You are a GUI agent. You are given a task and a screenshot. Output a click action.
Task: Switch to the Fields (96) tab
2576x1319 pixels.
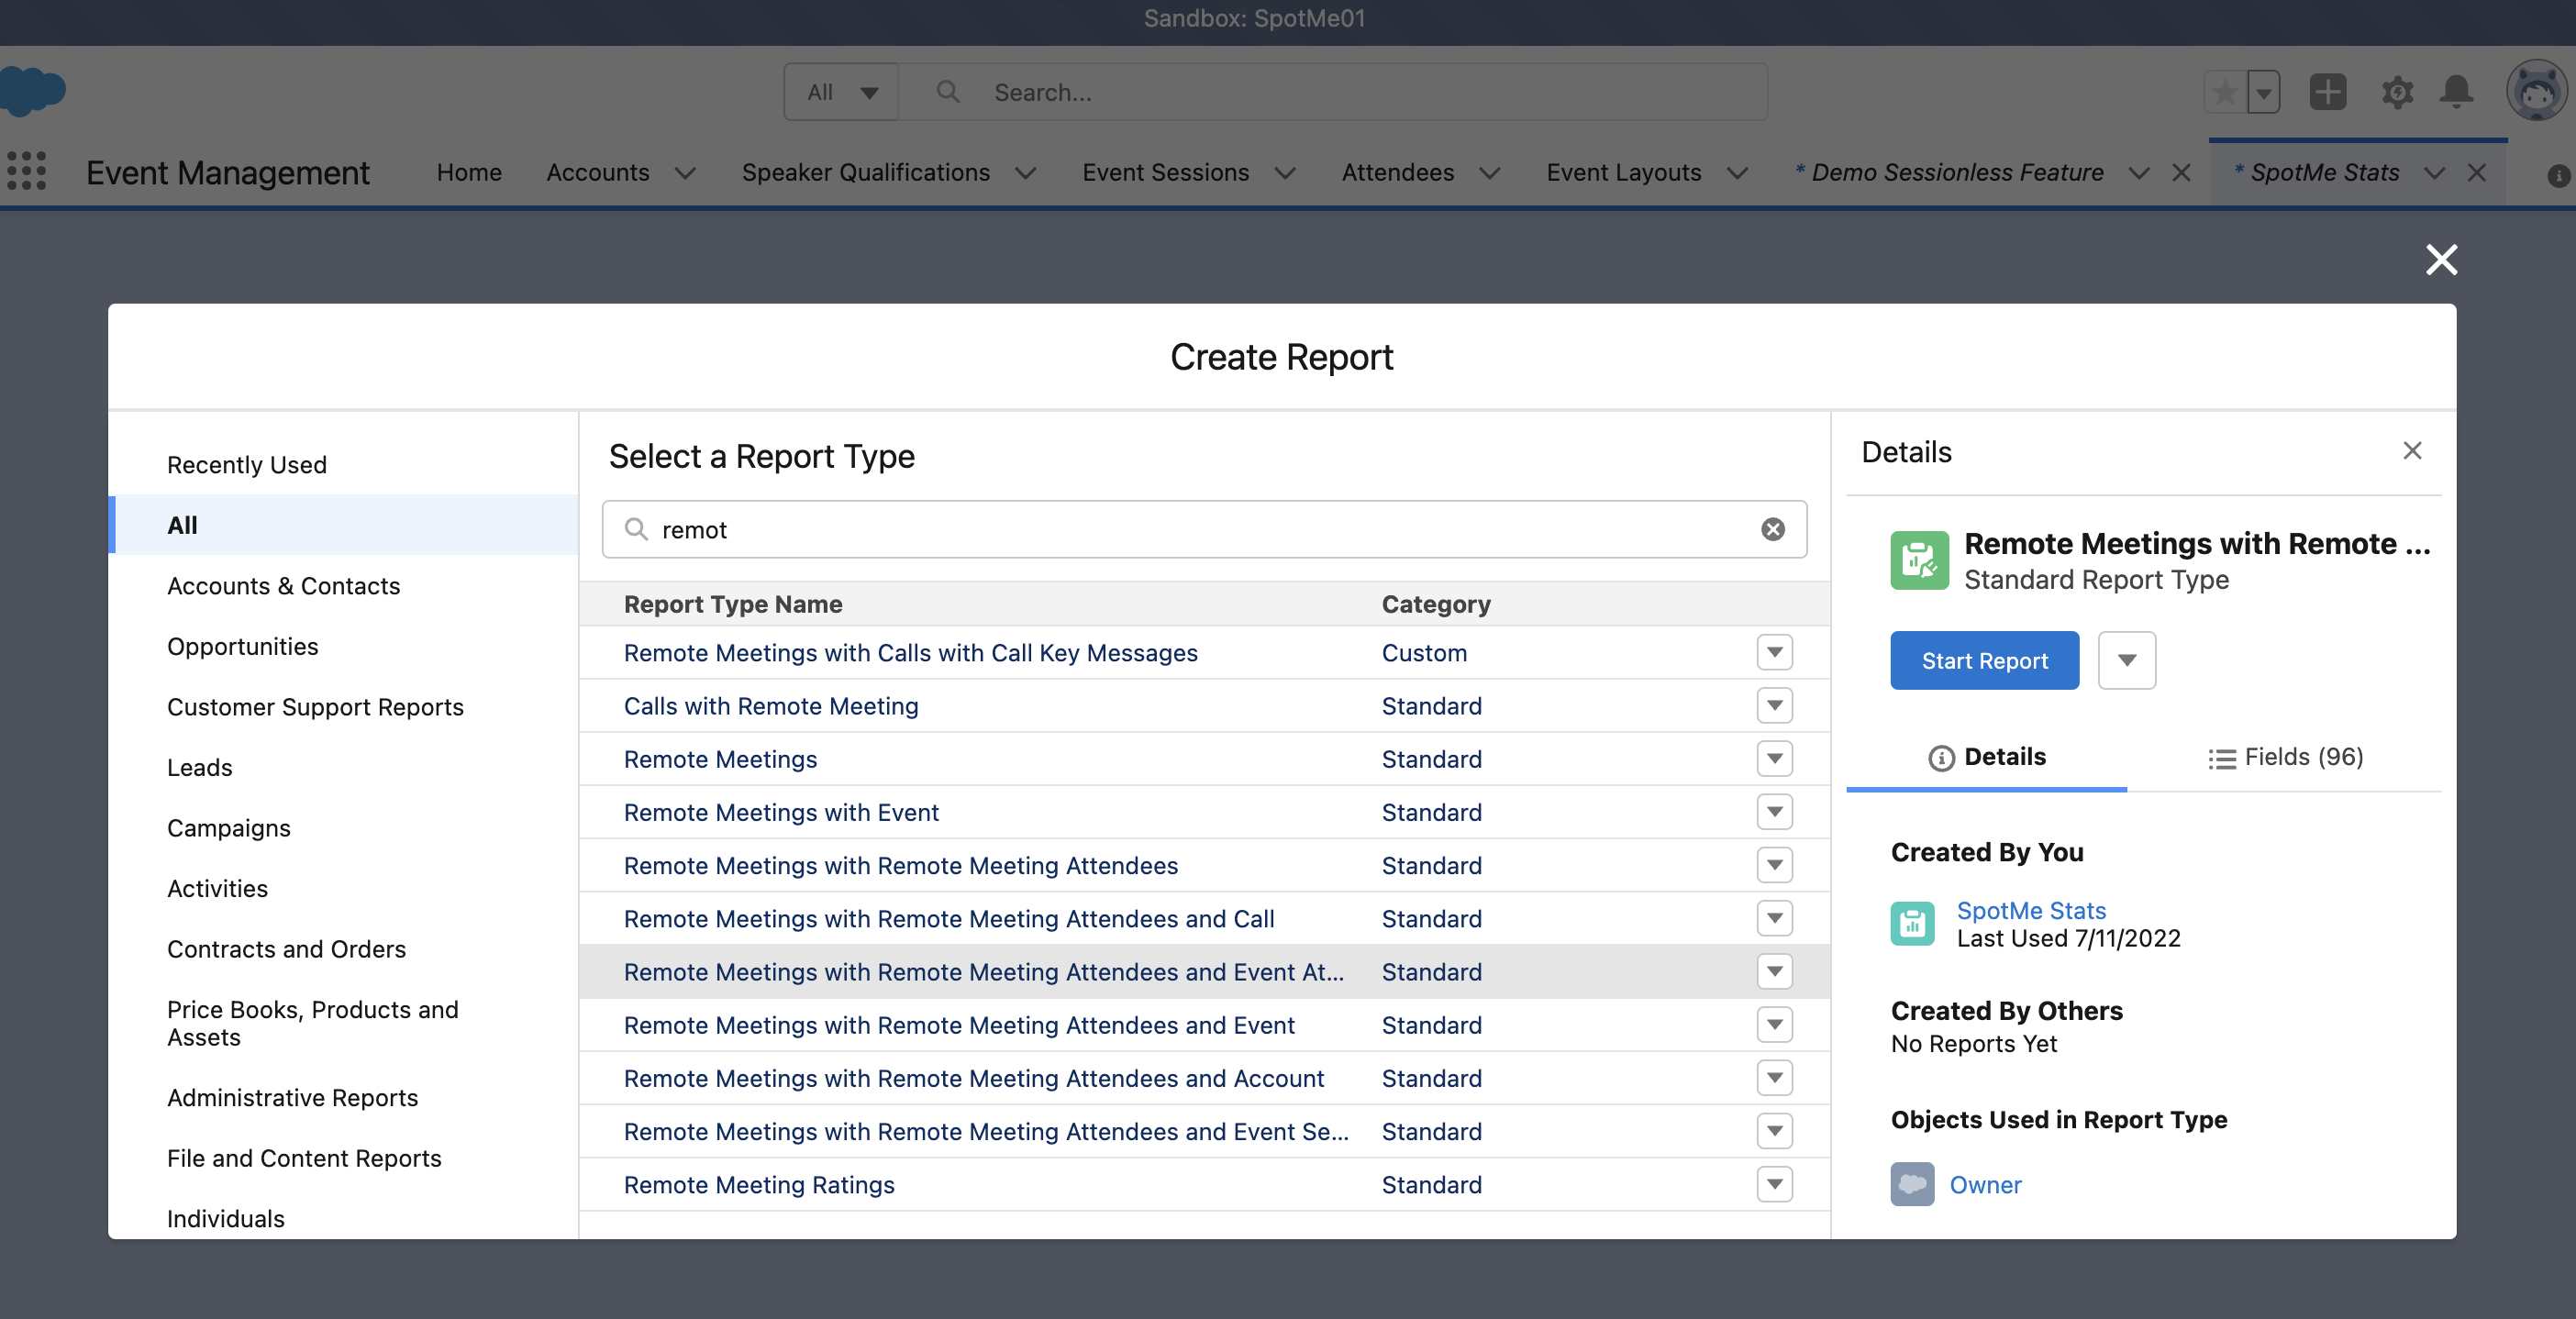(2285, 757)
